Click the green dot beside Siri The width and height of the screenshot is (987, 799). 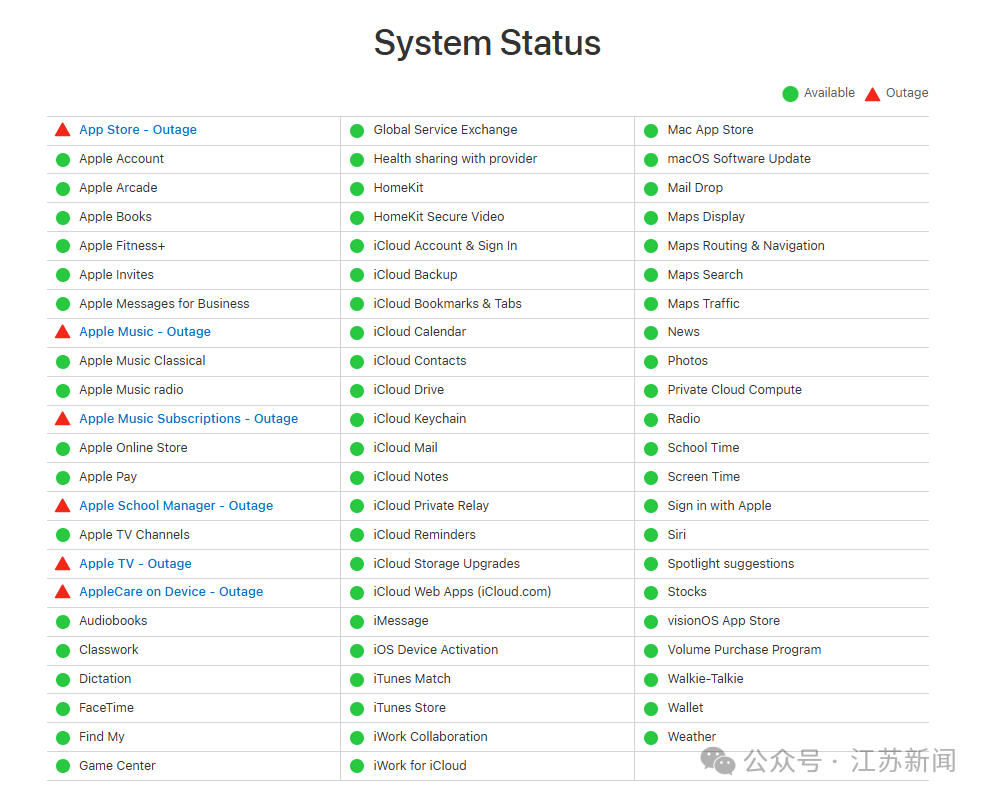click(x=651, y=536)
